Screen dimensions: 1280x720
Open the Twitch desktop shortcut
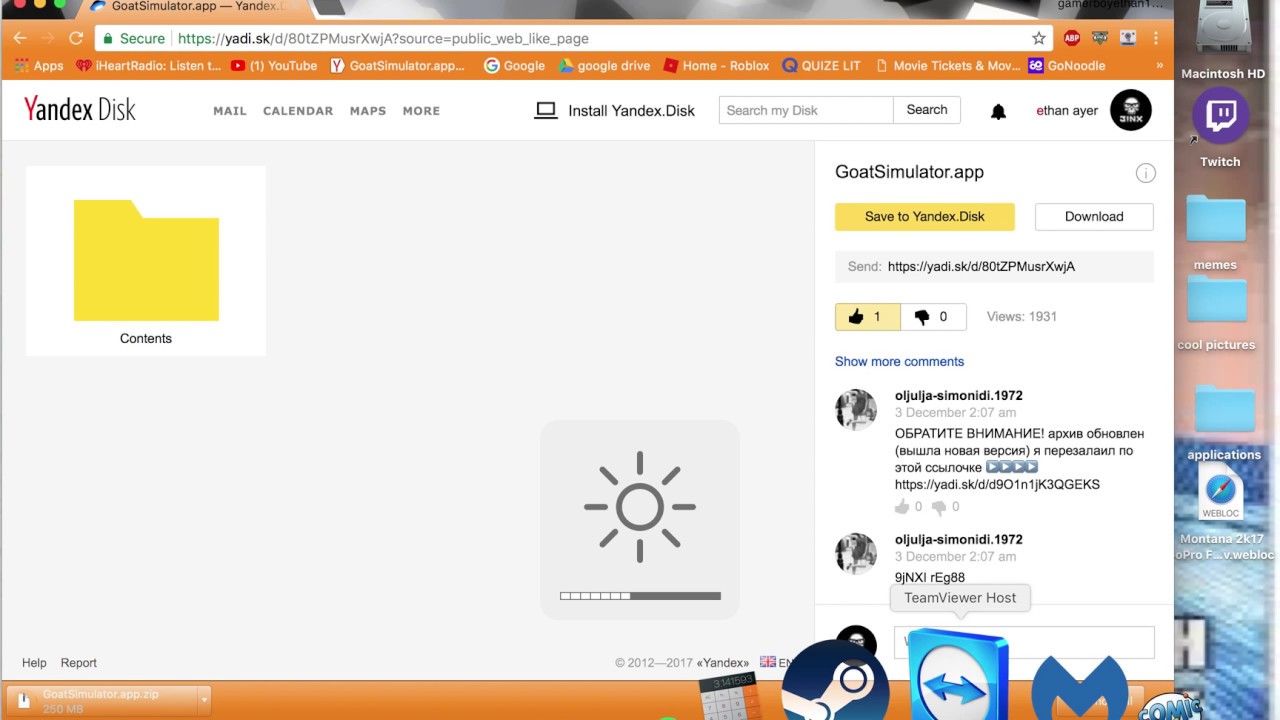click(1220, 118)
